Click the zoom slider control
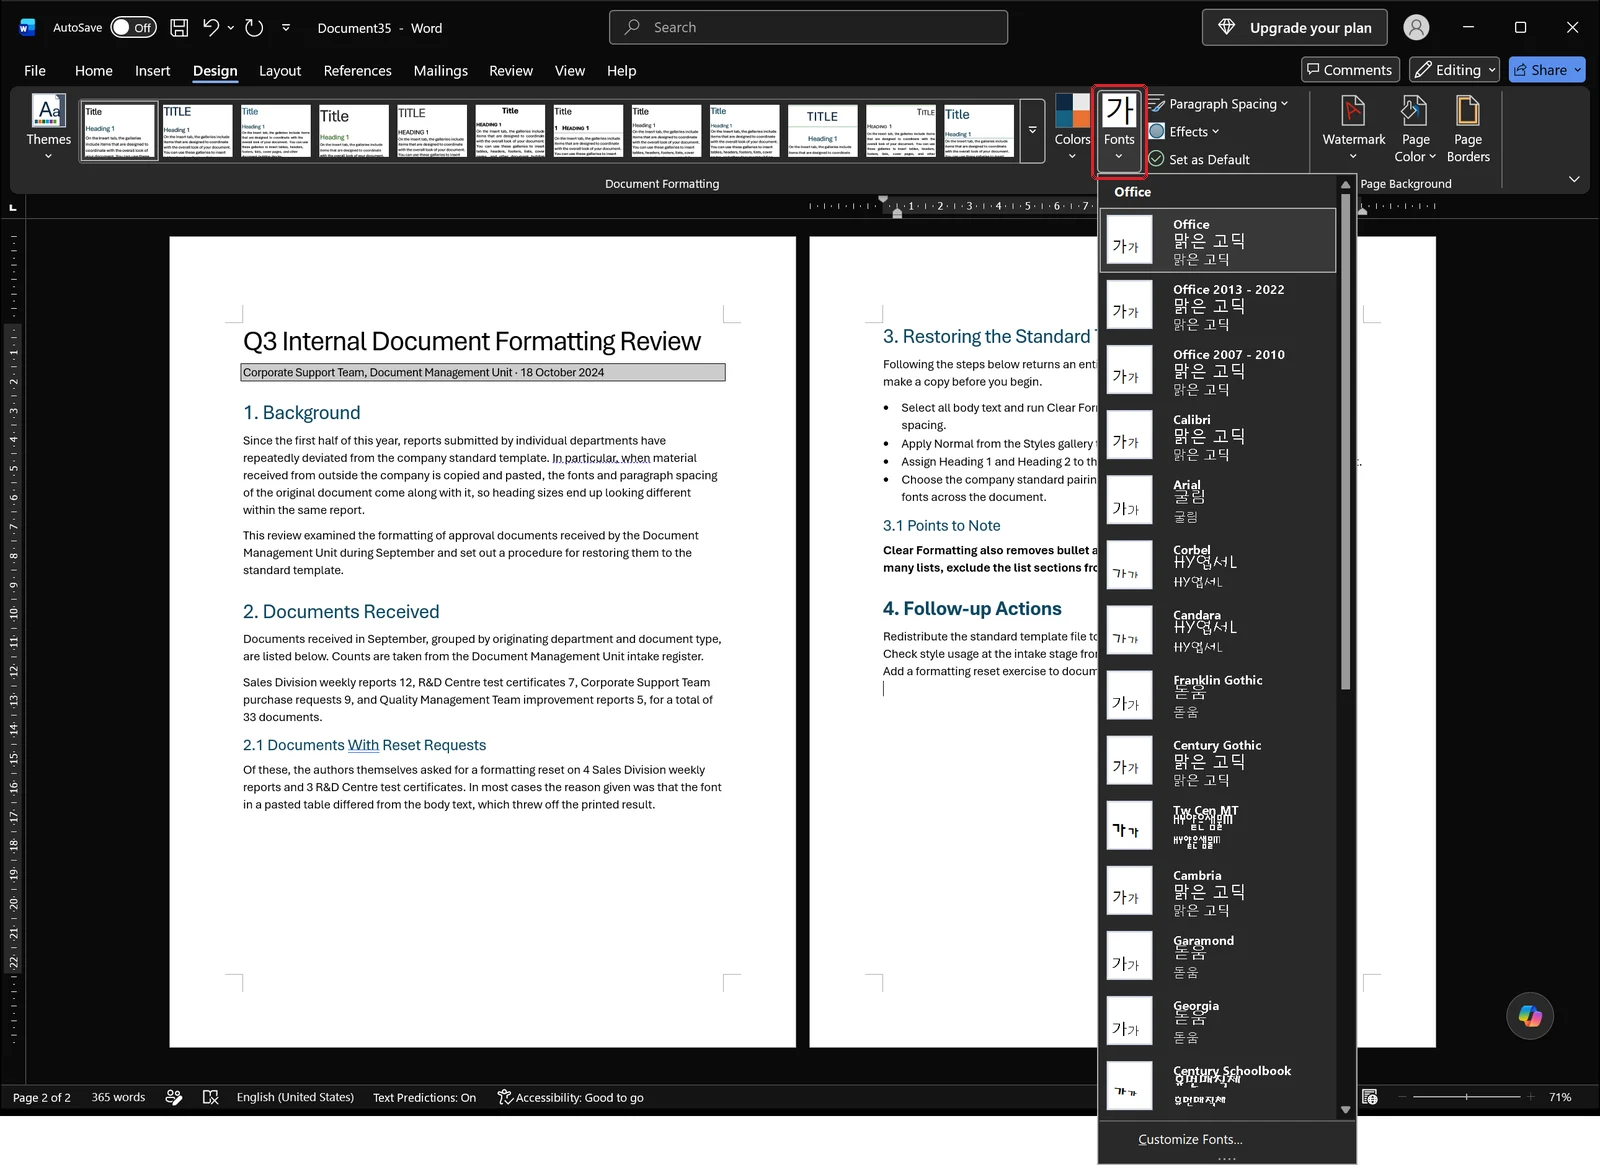This screenshot has height=1165, width=1600. pyautogui.click(x=1467, y=1097)
